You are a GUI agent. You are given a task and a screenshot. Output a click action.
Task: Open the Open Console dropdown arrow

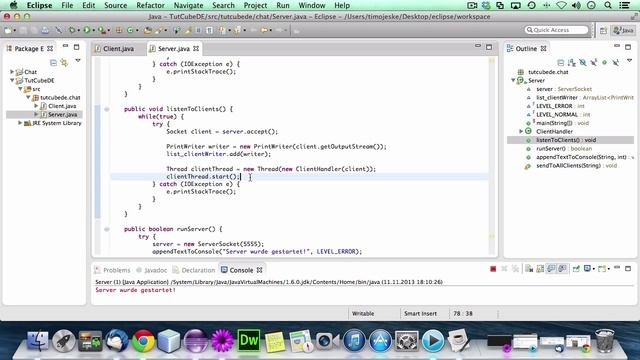[x=608, y=269]
